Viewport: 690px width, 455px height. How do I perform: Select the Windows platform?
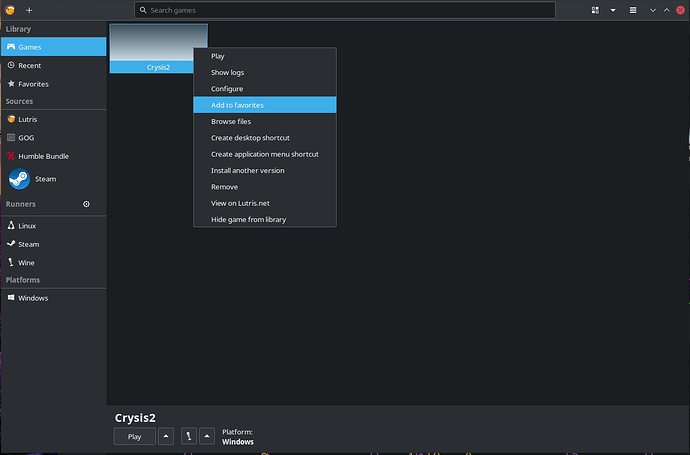[x=54, y=298]
